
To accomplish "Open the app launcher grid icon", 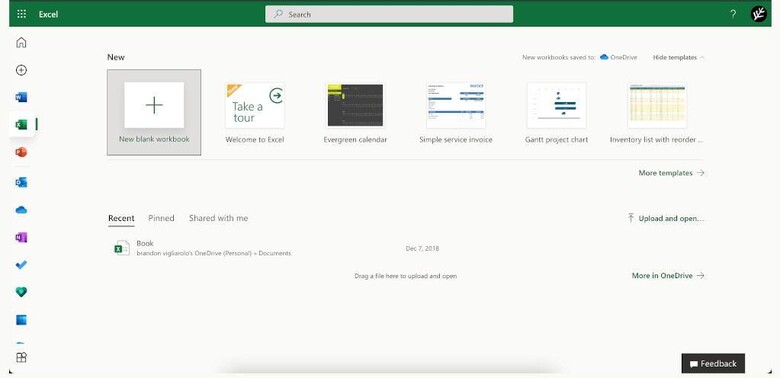I will pyautogui.click(x=21, y=14).
